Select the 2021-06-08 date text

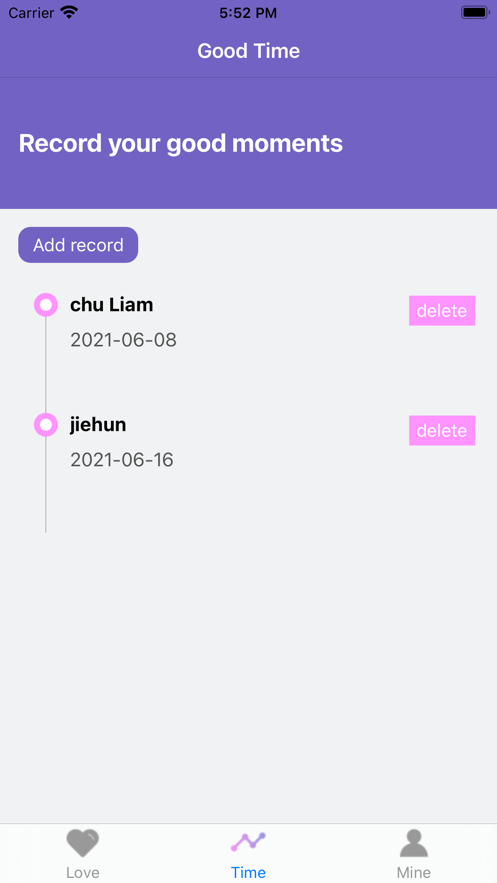[x=123, y=340]
